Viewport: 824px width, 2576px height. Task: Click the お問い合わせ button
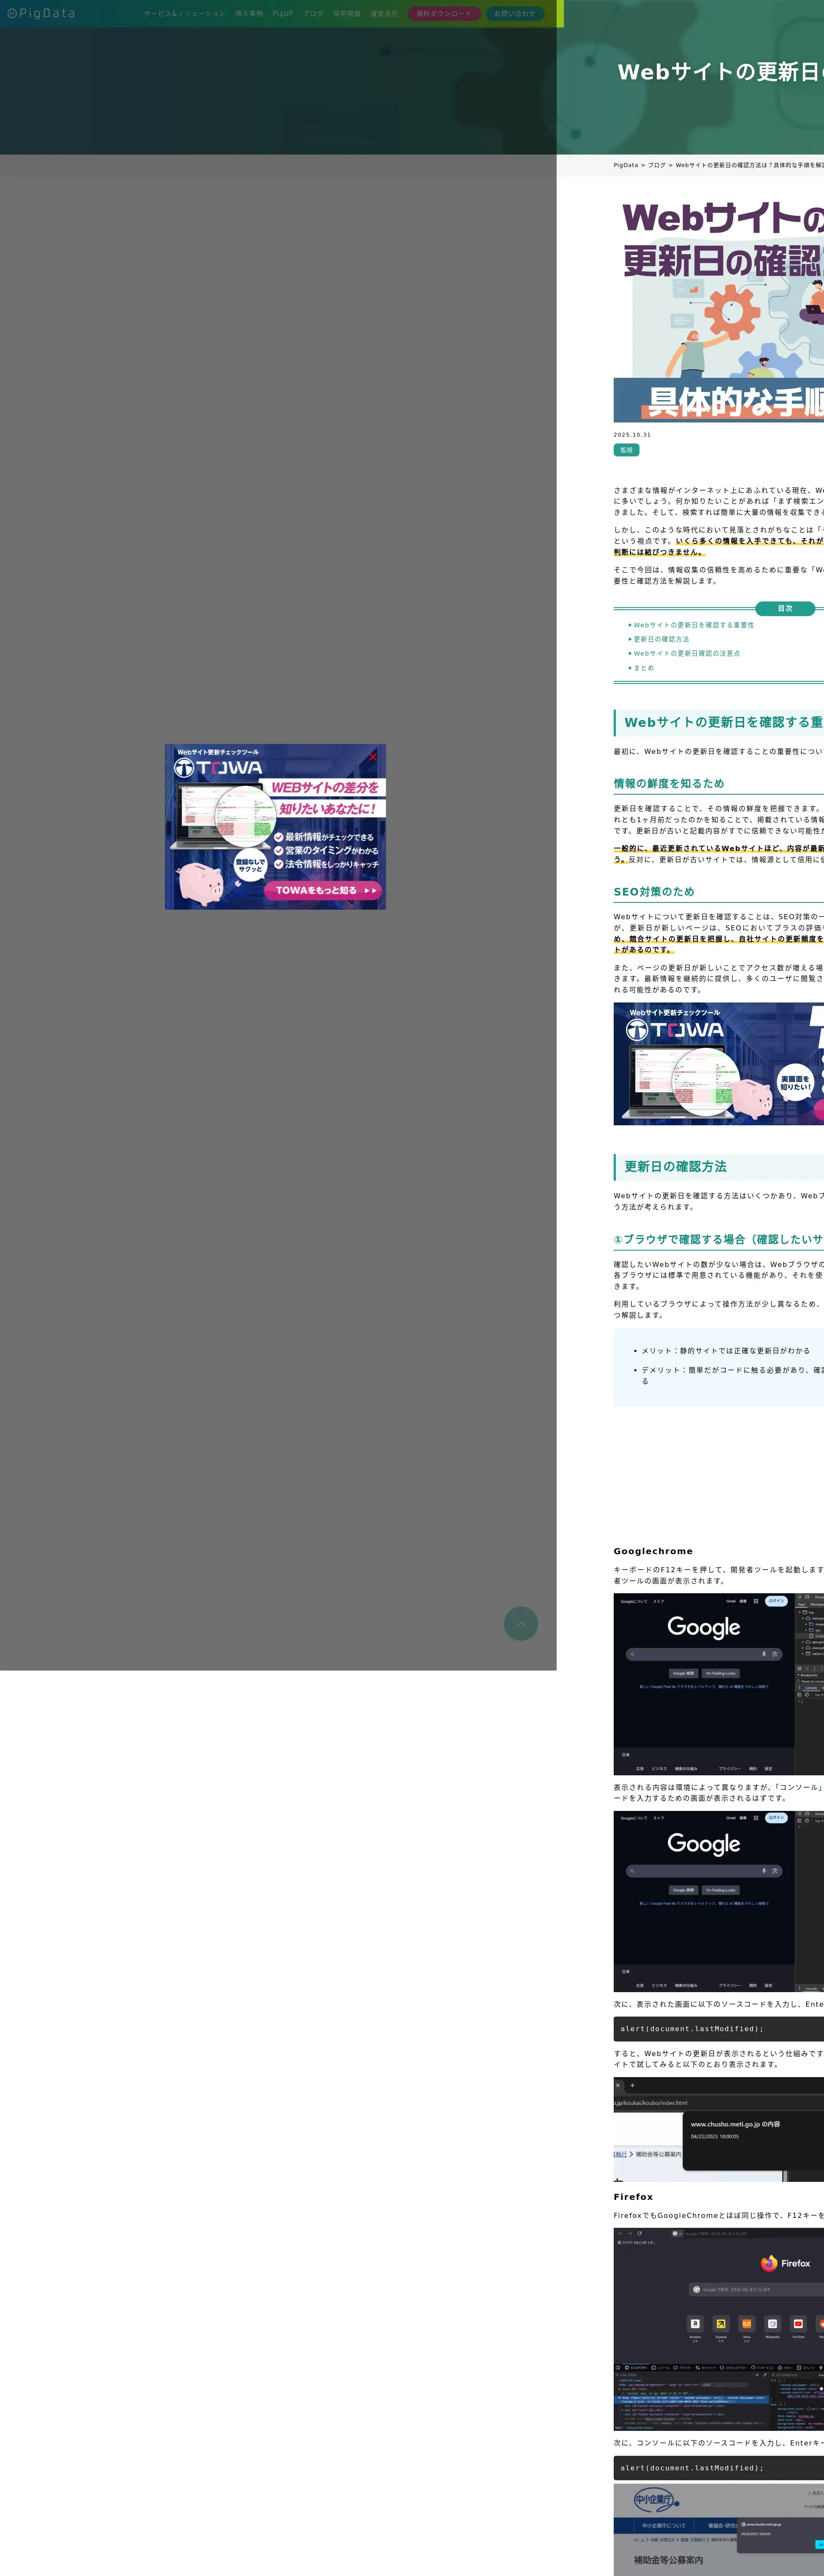[515, 14]
